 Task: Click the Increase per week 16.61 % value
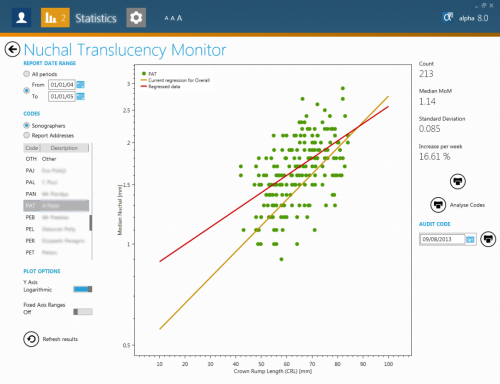tap(434, 156)
